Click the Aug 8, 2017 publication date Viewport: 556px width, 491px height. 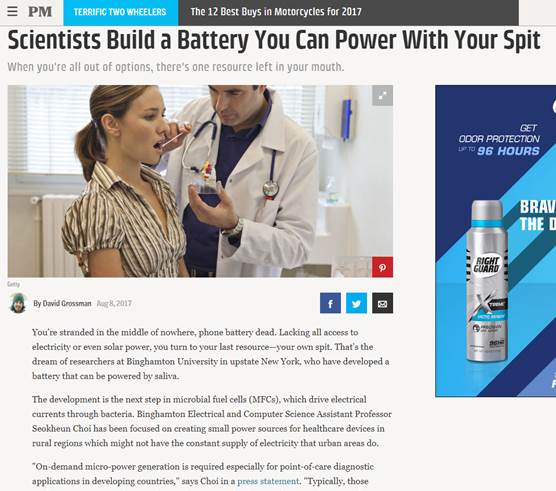(114, 303)
